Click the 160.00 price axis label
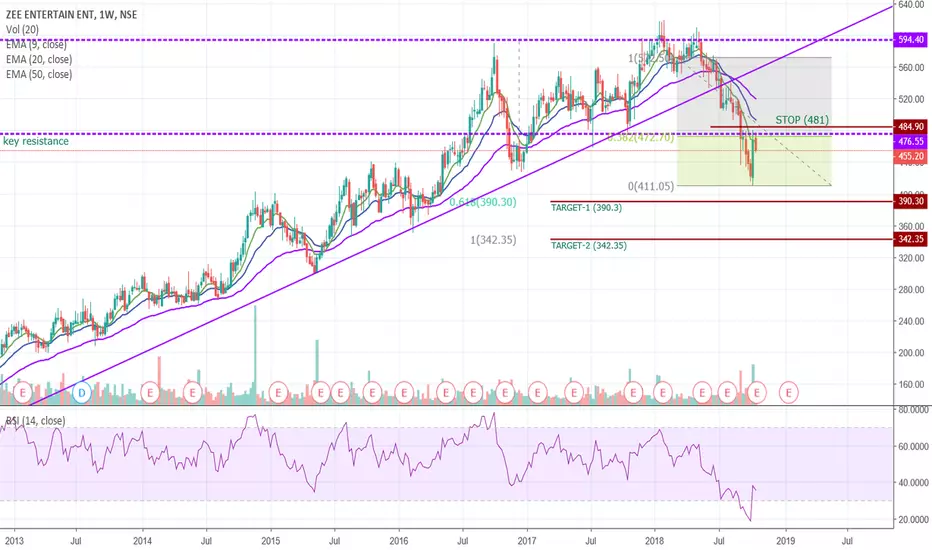This screenshot has width=932, height=550. pos(911,385)
